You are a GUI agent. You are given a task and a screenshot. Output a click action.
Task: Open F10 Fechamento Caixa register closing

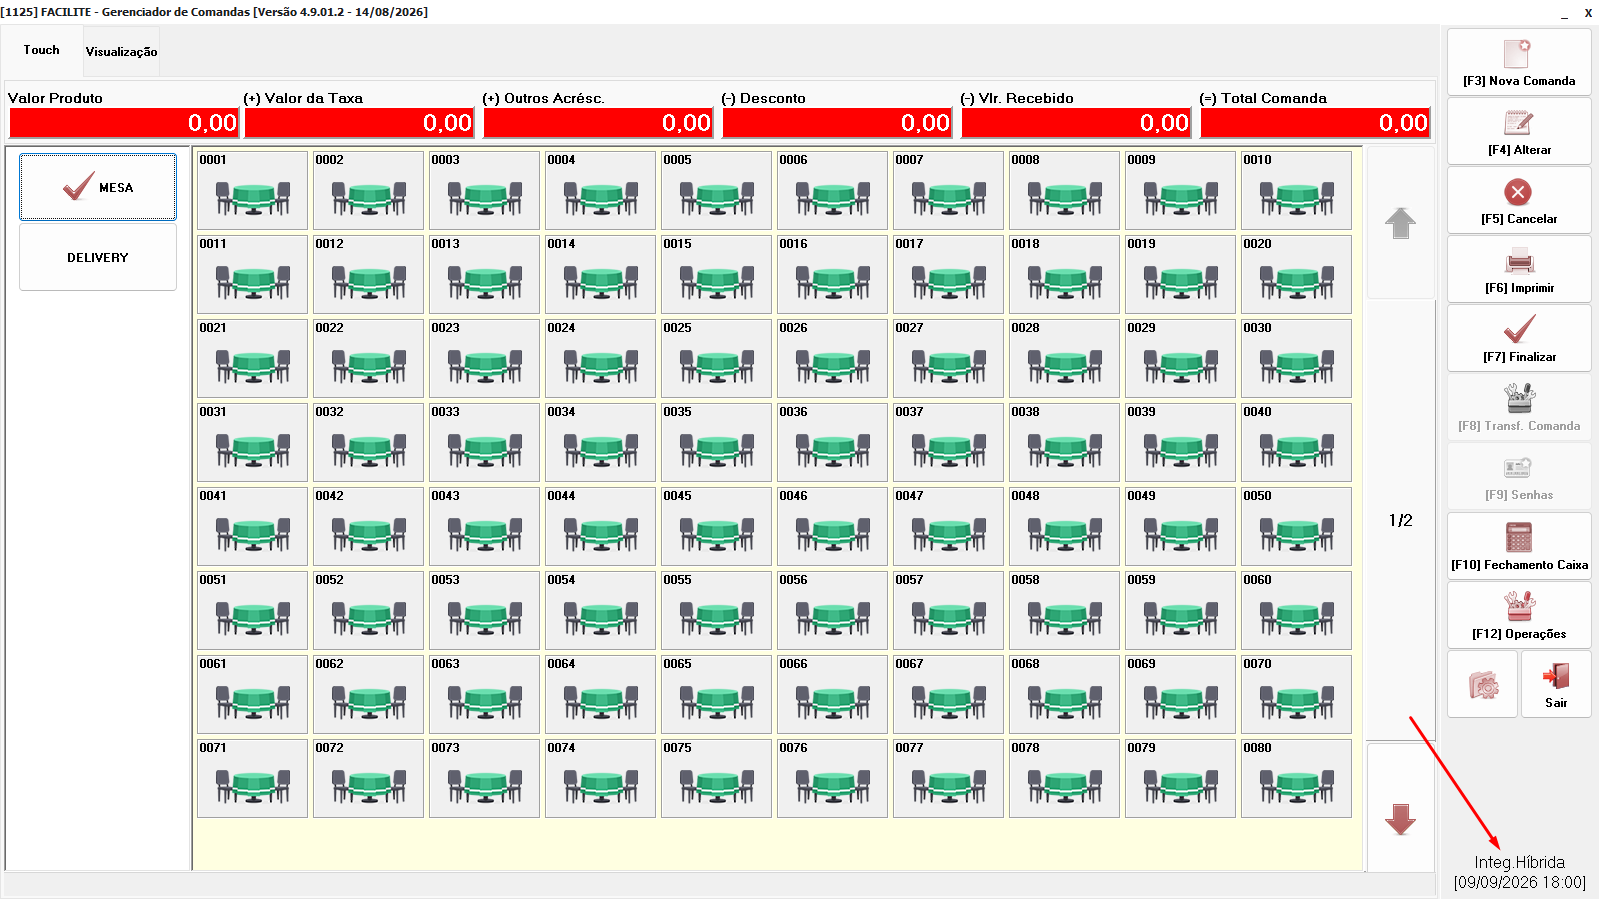click(x=1519, y=546)
